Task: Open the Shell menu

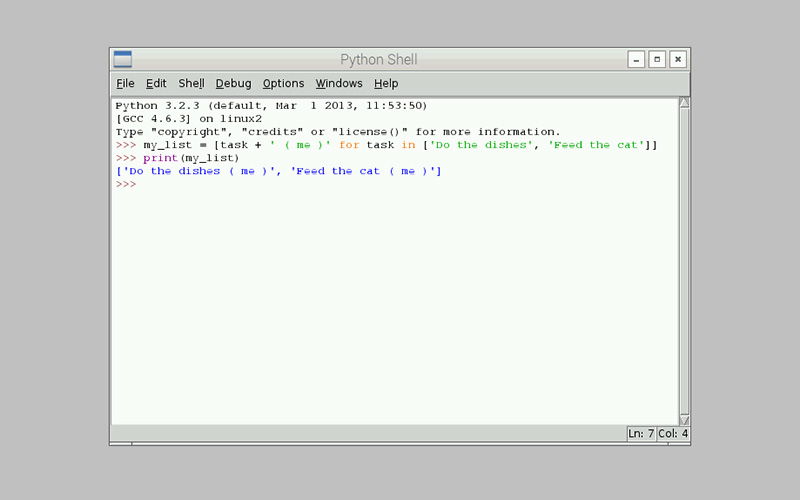Action: (191, 83)
